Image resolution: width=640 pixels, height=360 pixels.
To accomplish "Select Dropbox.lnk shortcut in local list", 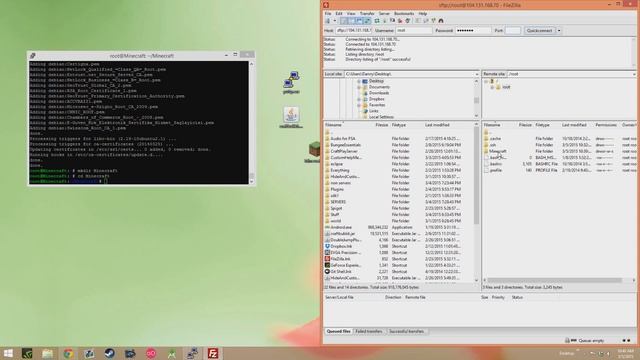I will tap(341, 247).
